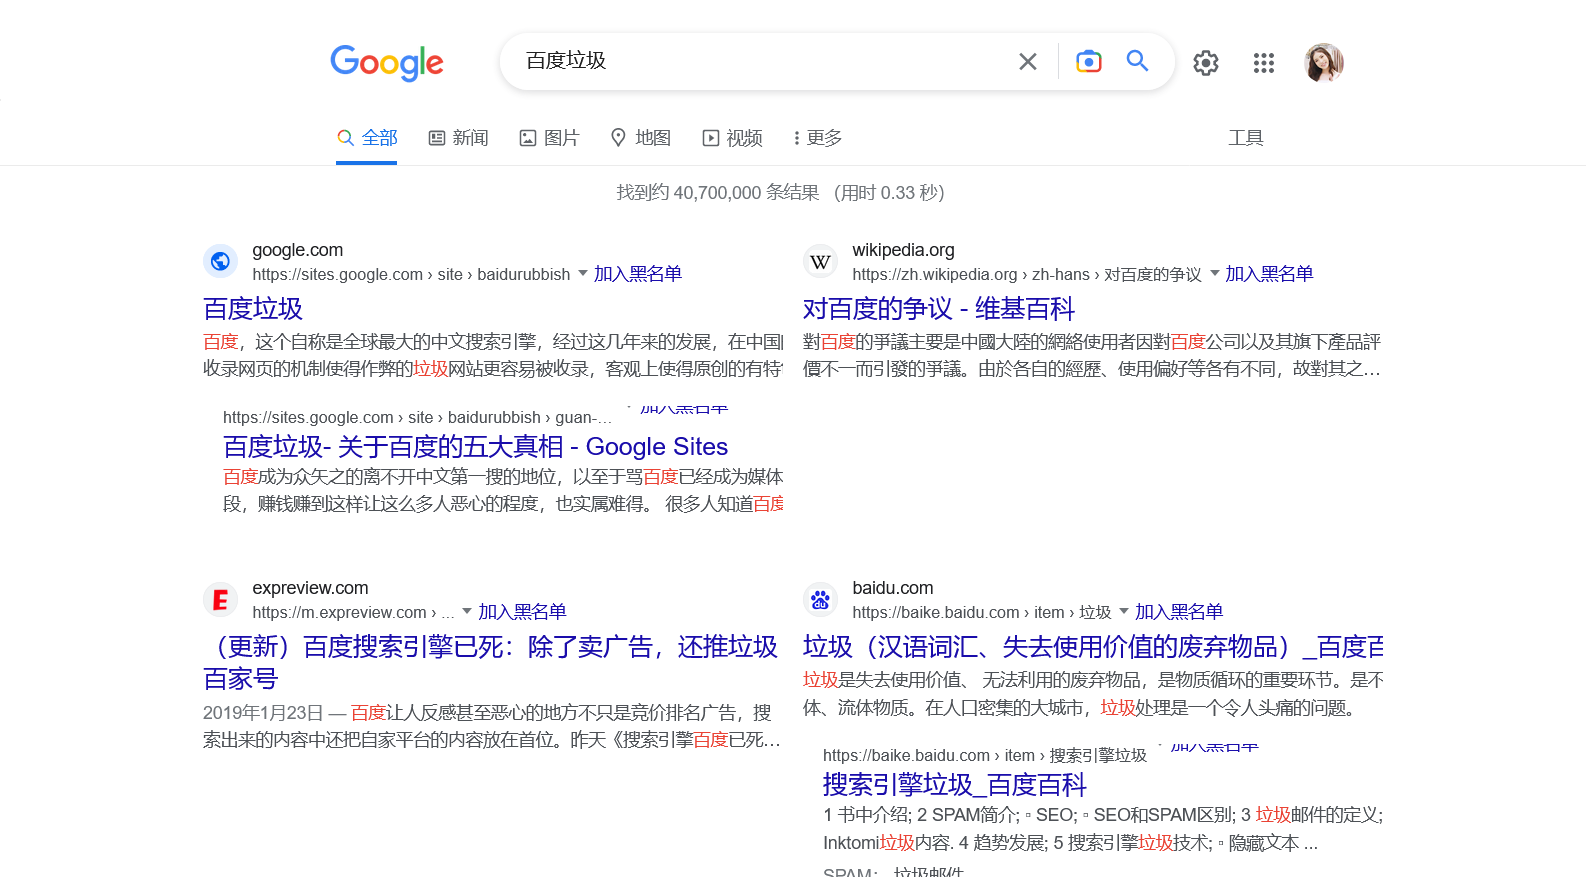Expand dropdown arrow beside baike.baidu.com 垃圾 URL
Viewport: 1586px width, 877px height.
[1123, 611]
